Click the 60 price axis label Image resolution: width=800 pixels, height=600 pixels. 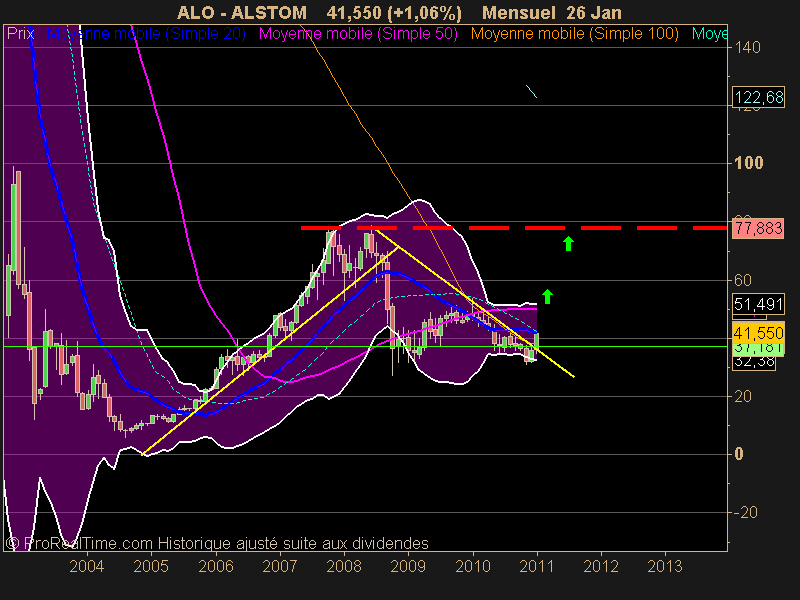[x=743, y=280]
